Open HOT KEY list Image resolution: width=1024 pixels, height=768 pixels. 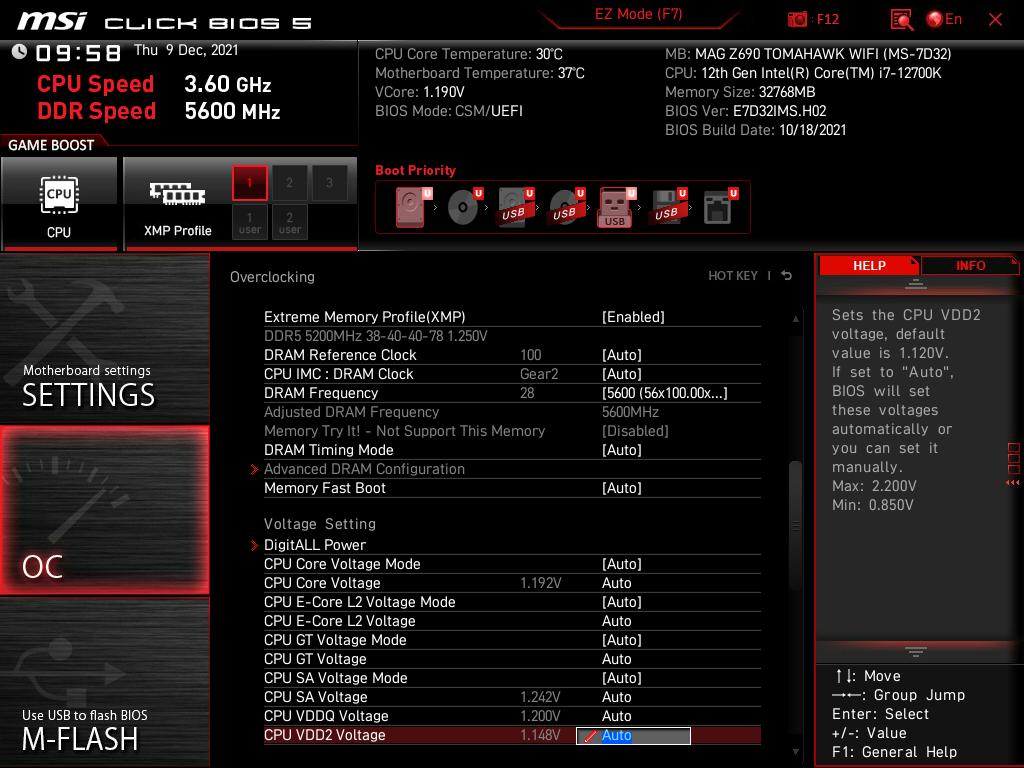[x=733, y=276]
